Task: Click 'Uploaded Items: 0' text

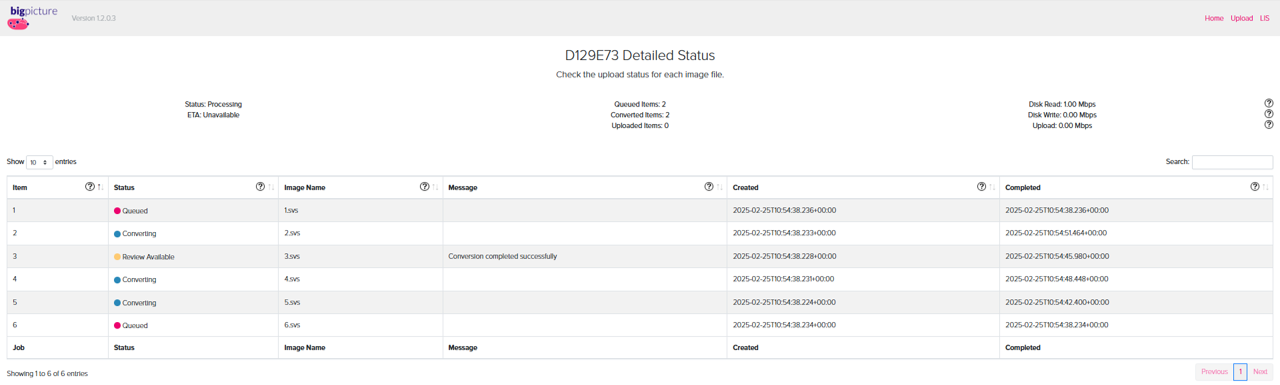Action: point(640,126)
